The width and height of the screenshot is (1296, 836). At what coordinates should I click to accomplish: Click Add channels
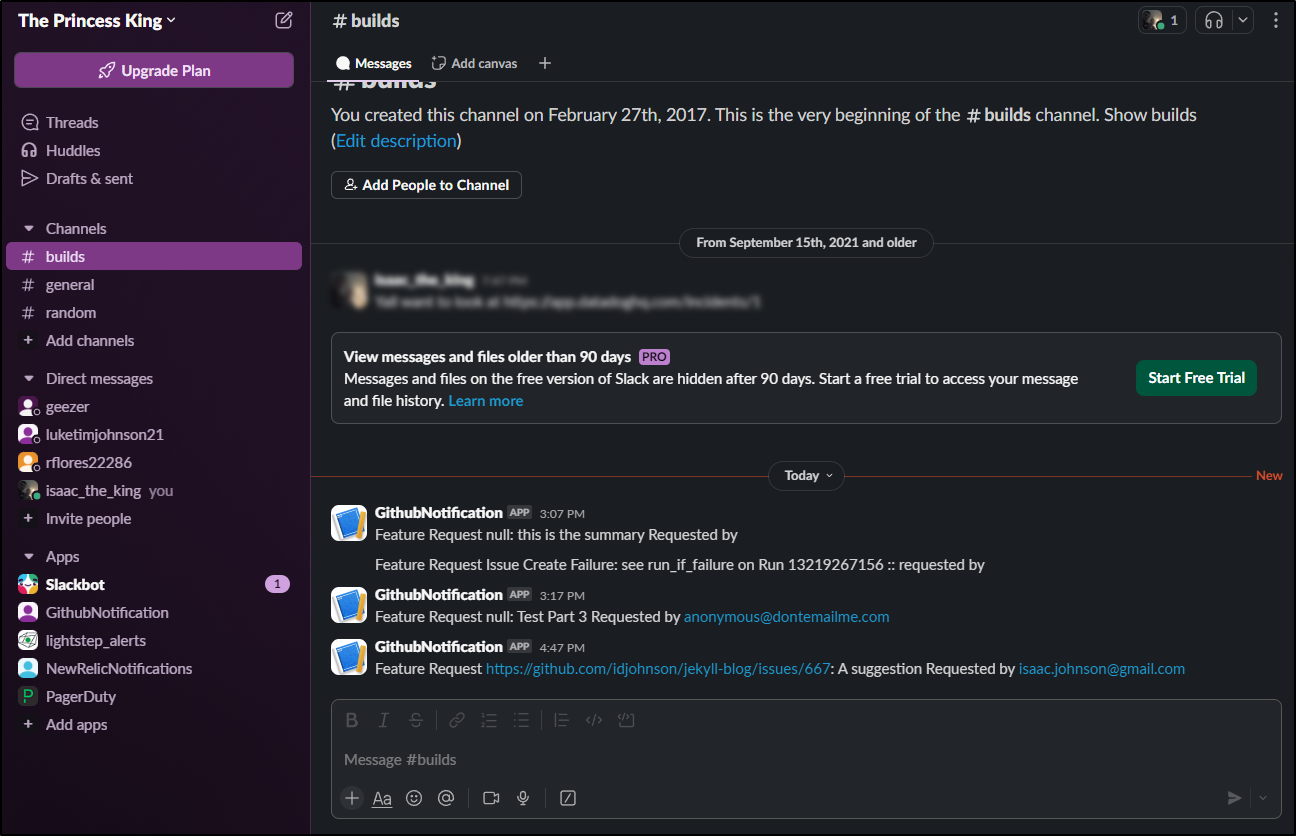pyautogui.click(x=90, y=340)
